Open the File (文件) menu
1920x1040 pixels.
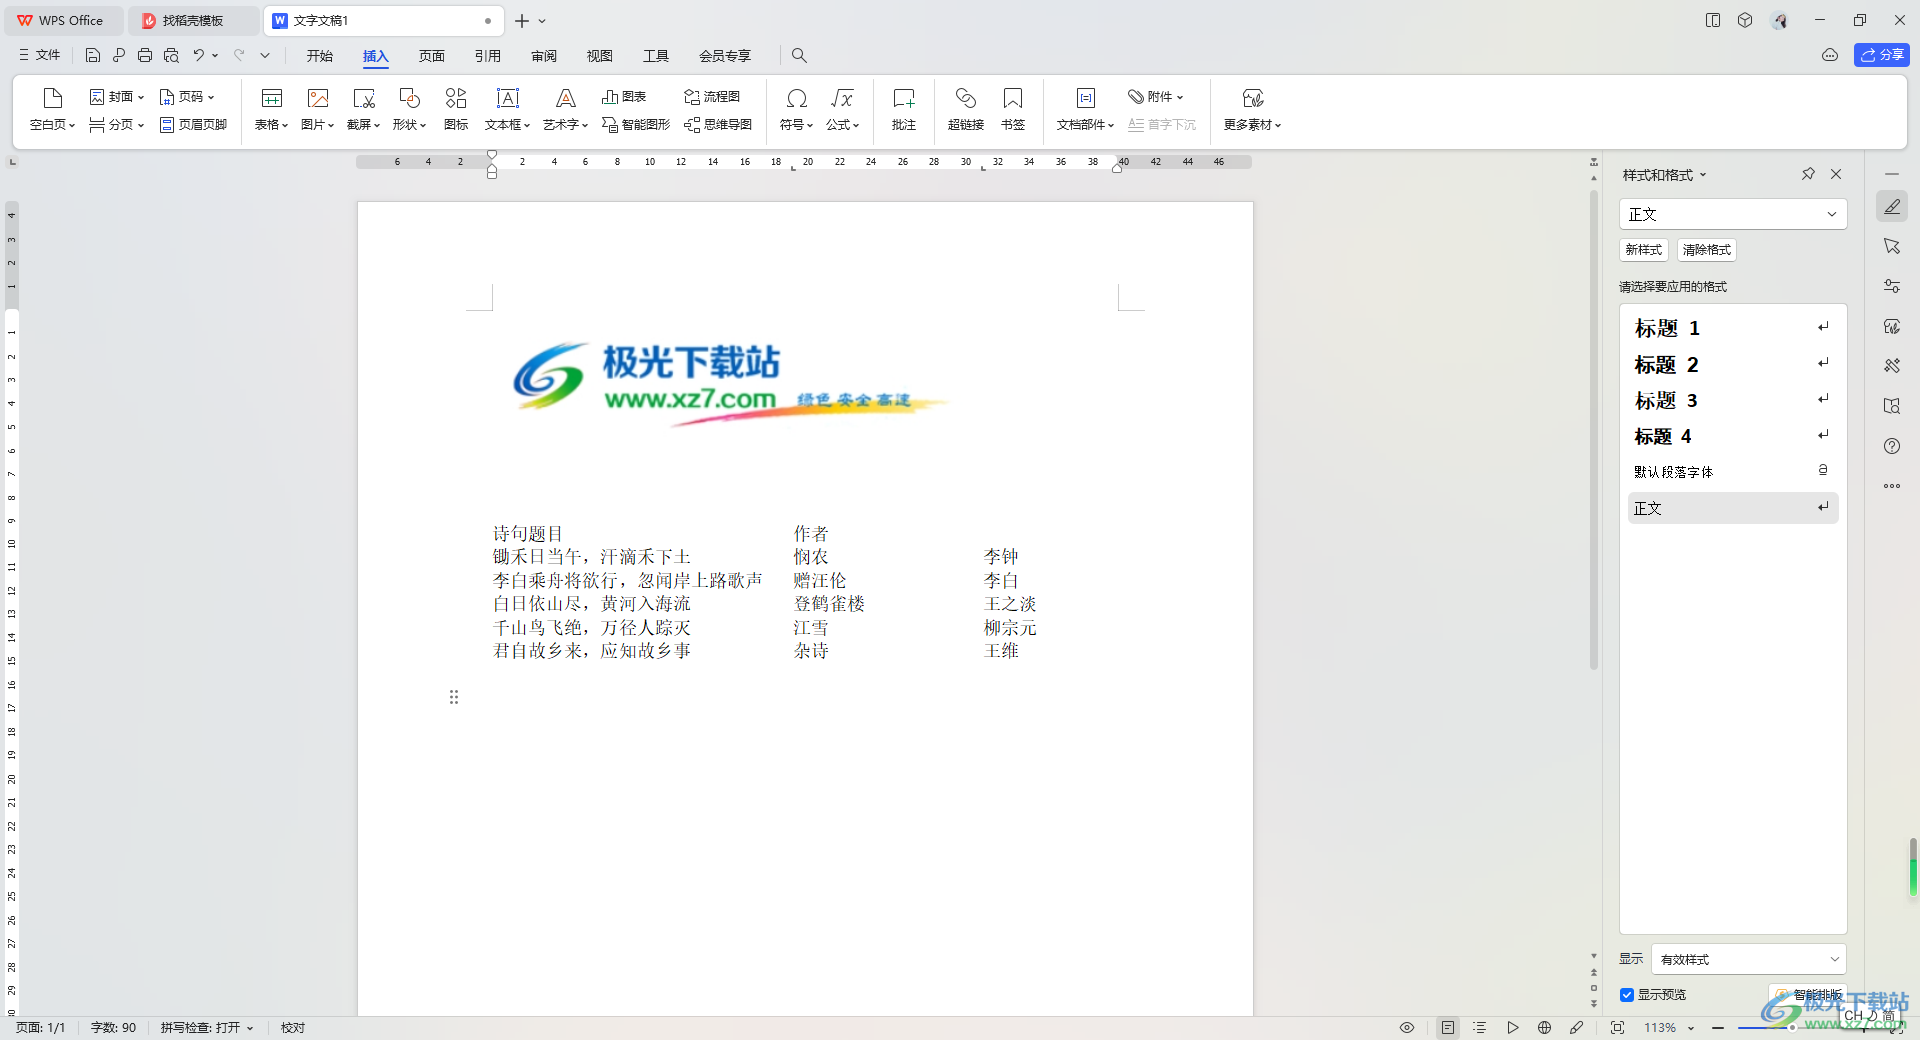coord(40,56)
